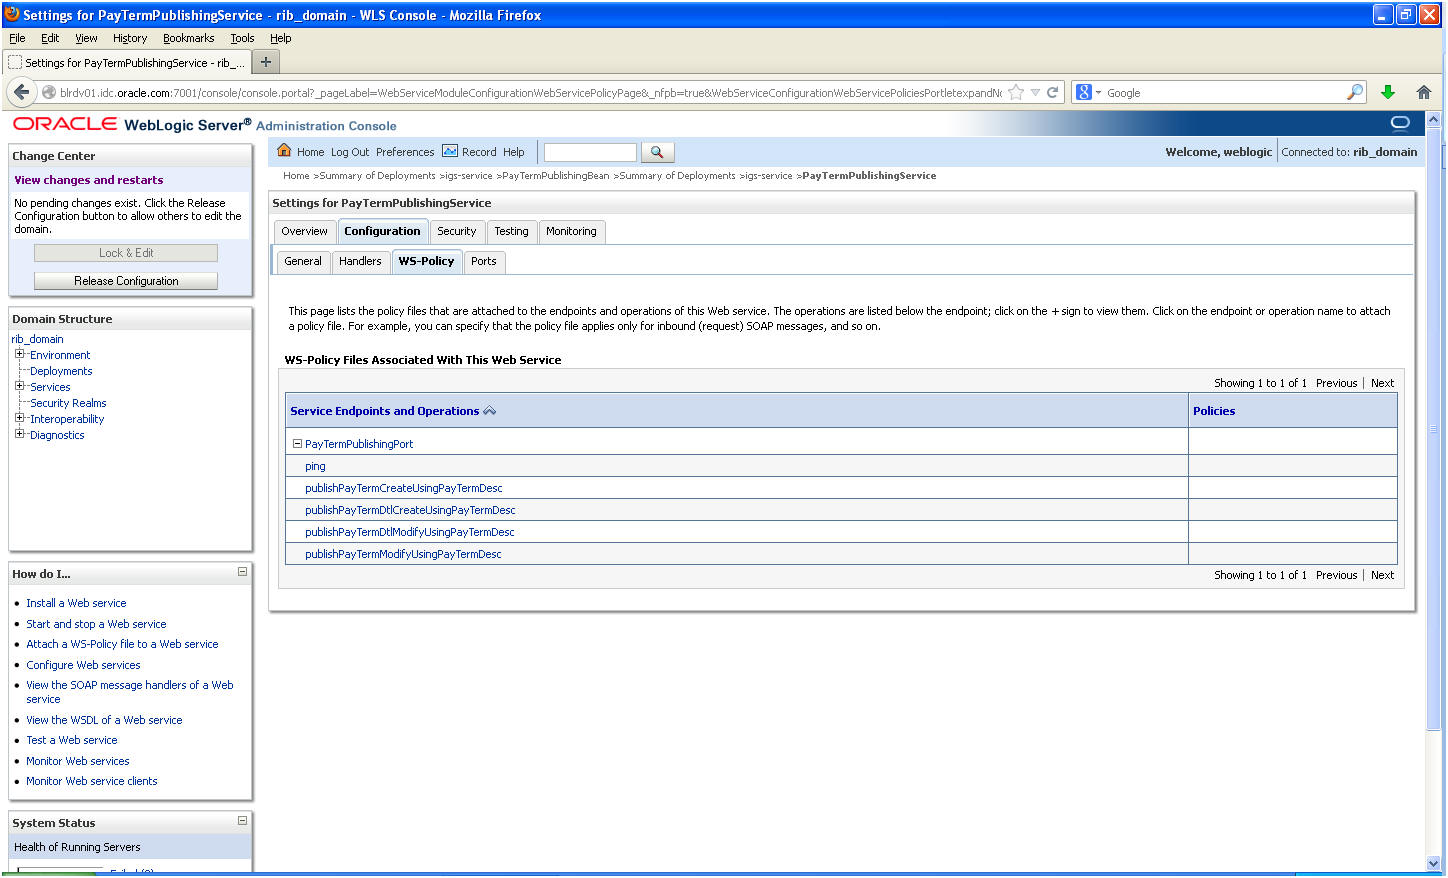Switch to the Security tab
The height and width of the screenshot is (878, 1448).
pos(457,231)
